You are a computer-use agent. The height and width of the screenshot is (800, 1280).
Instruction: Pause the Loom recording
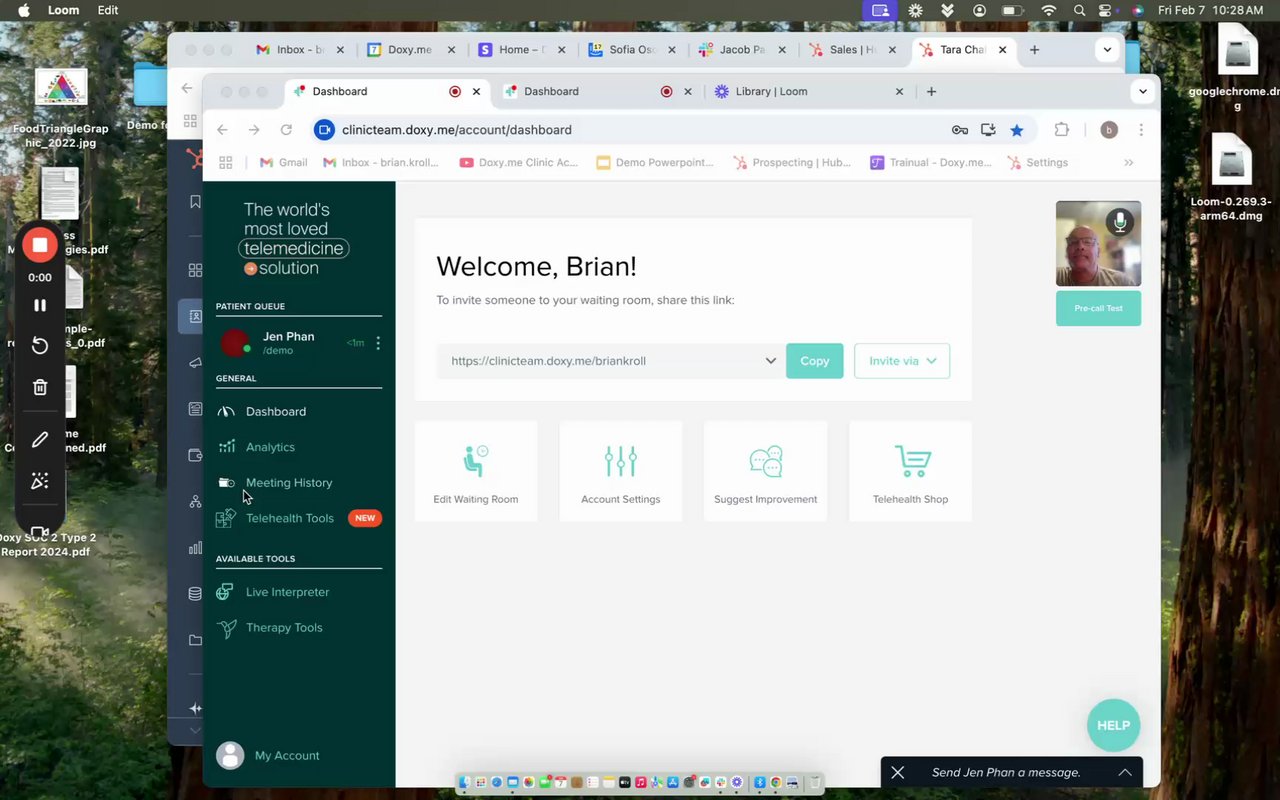(40, 305)
